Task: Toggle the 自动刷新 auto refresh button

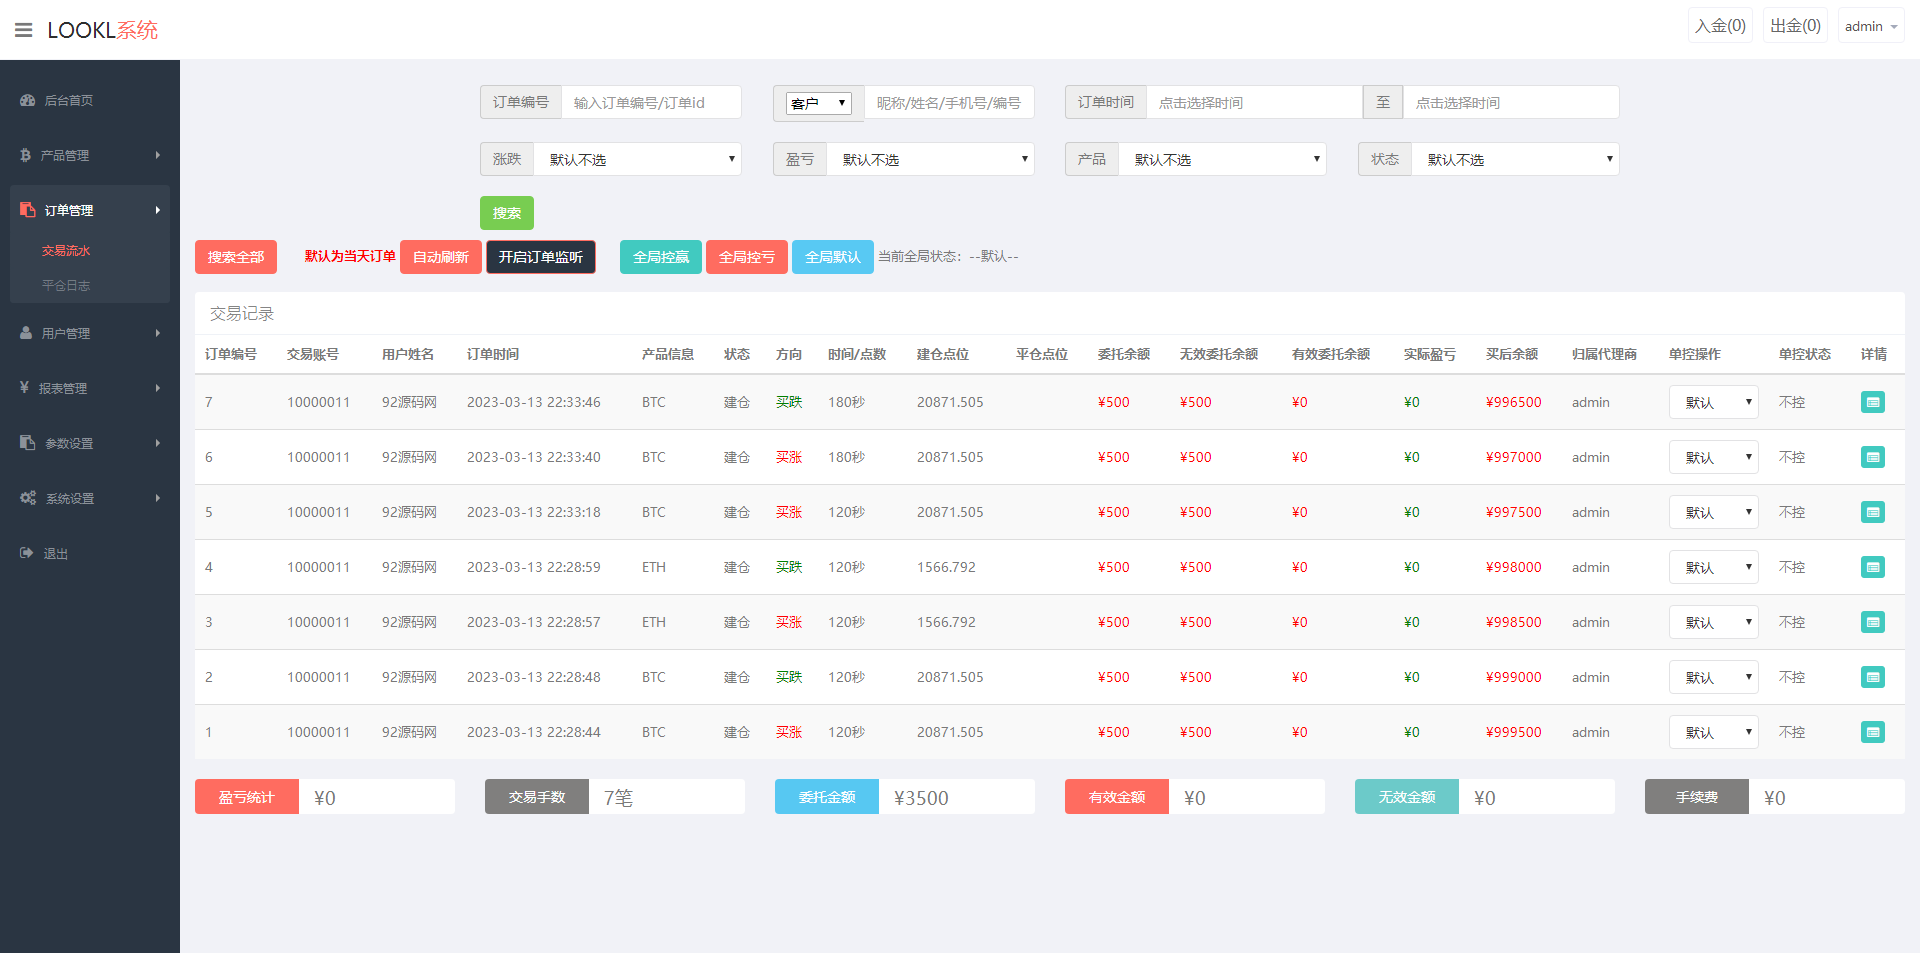Action: pyautogui.click(x=440, y=257)
